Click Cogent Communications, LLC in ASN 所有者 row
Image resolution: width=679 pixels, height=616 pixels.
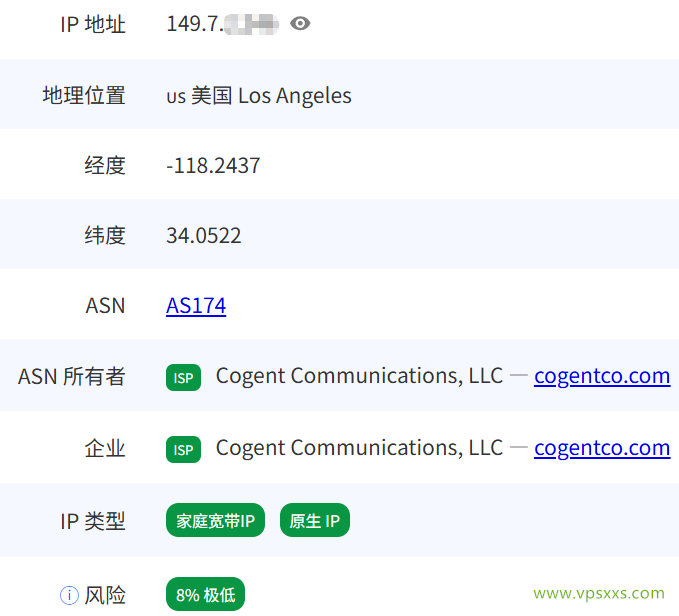pos(359,376)
